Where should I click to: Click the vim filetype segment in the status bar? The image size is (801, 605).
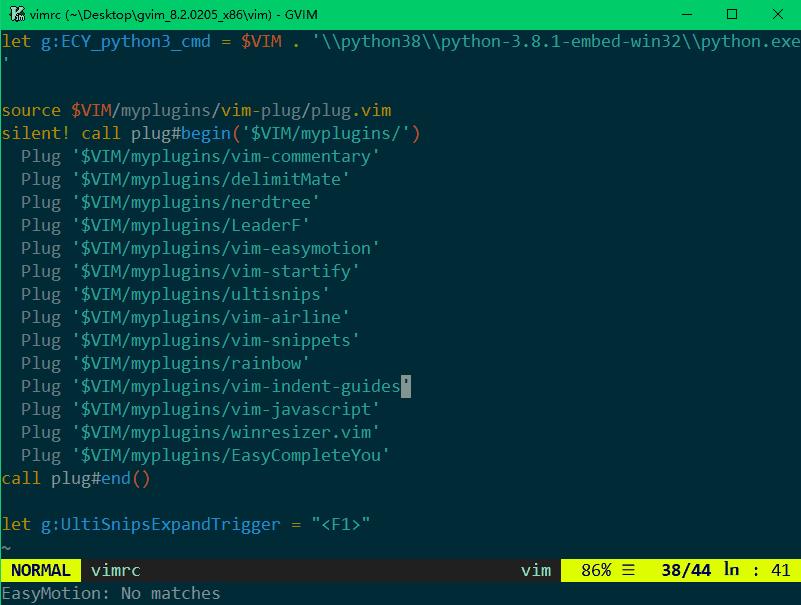[x=535, y=569]
